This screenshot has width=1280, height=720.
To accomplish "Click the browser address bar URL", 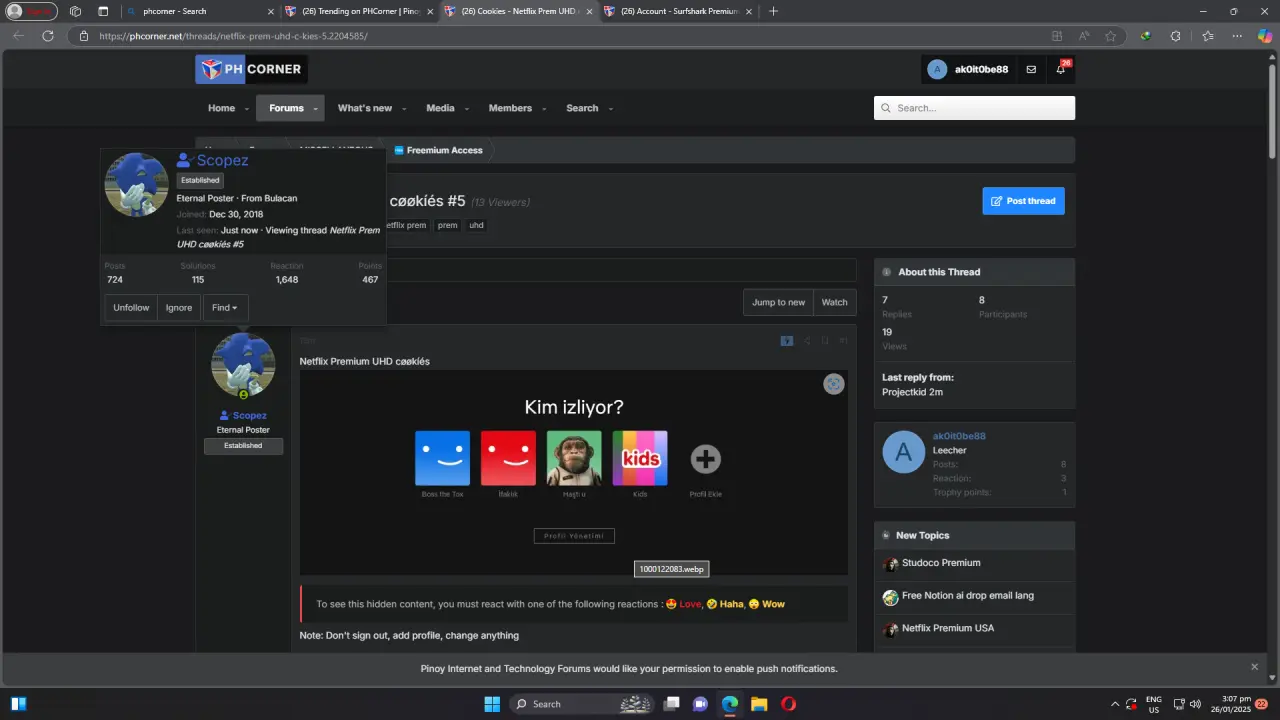I will coord(233,36).
